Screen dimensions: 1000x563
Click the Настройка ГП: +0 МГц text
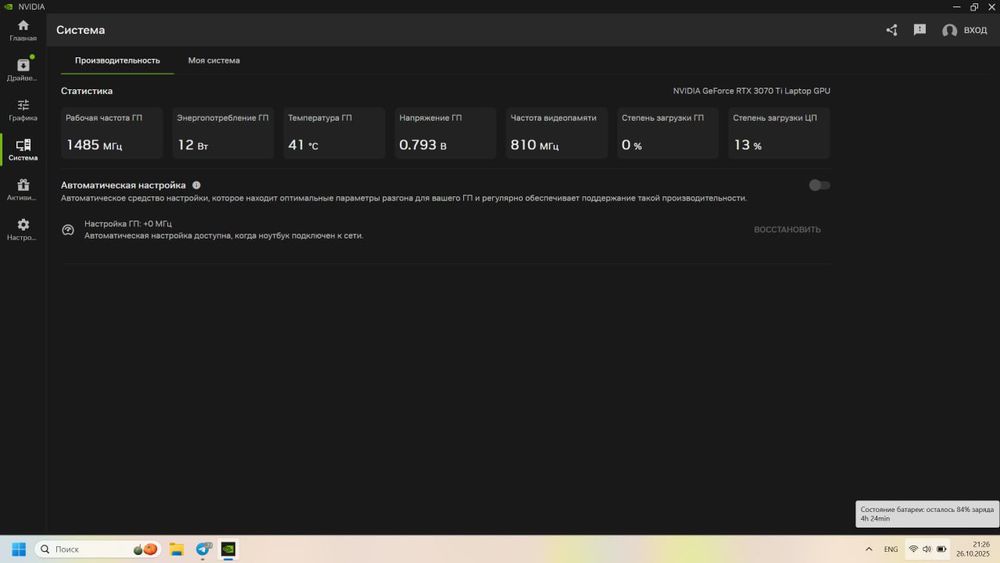point(128,224)
